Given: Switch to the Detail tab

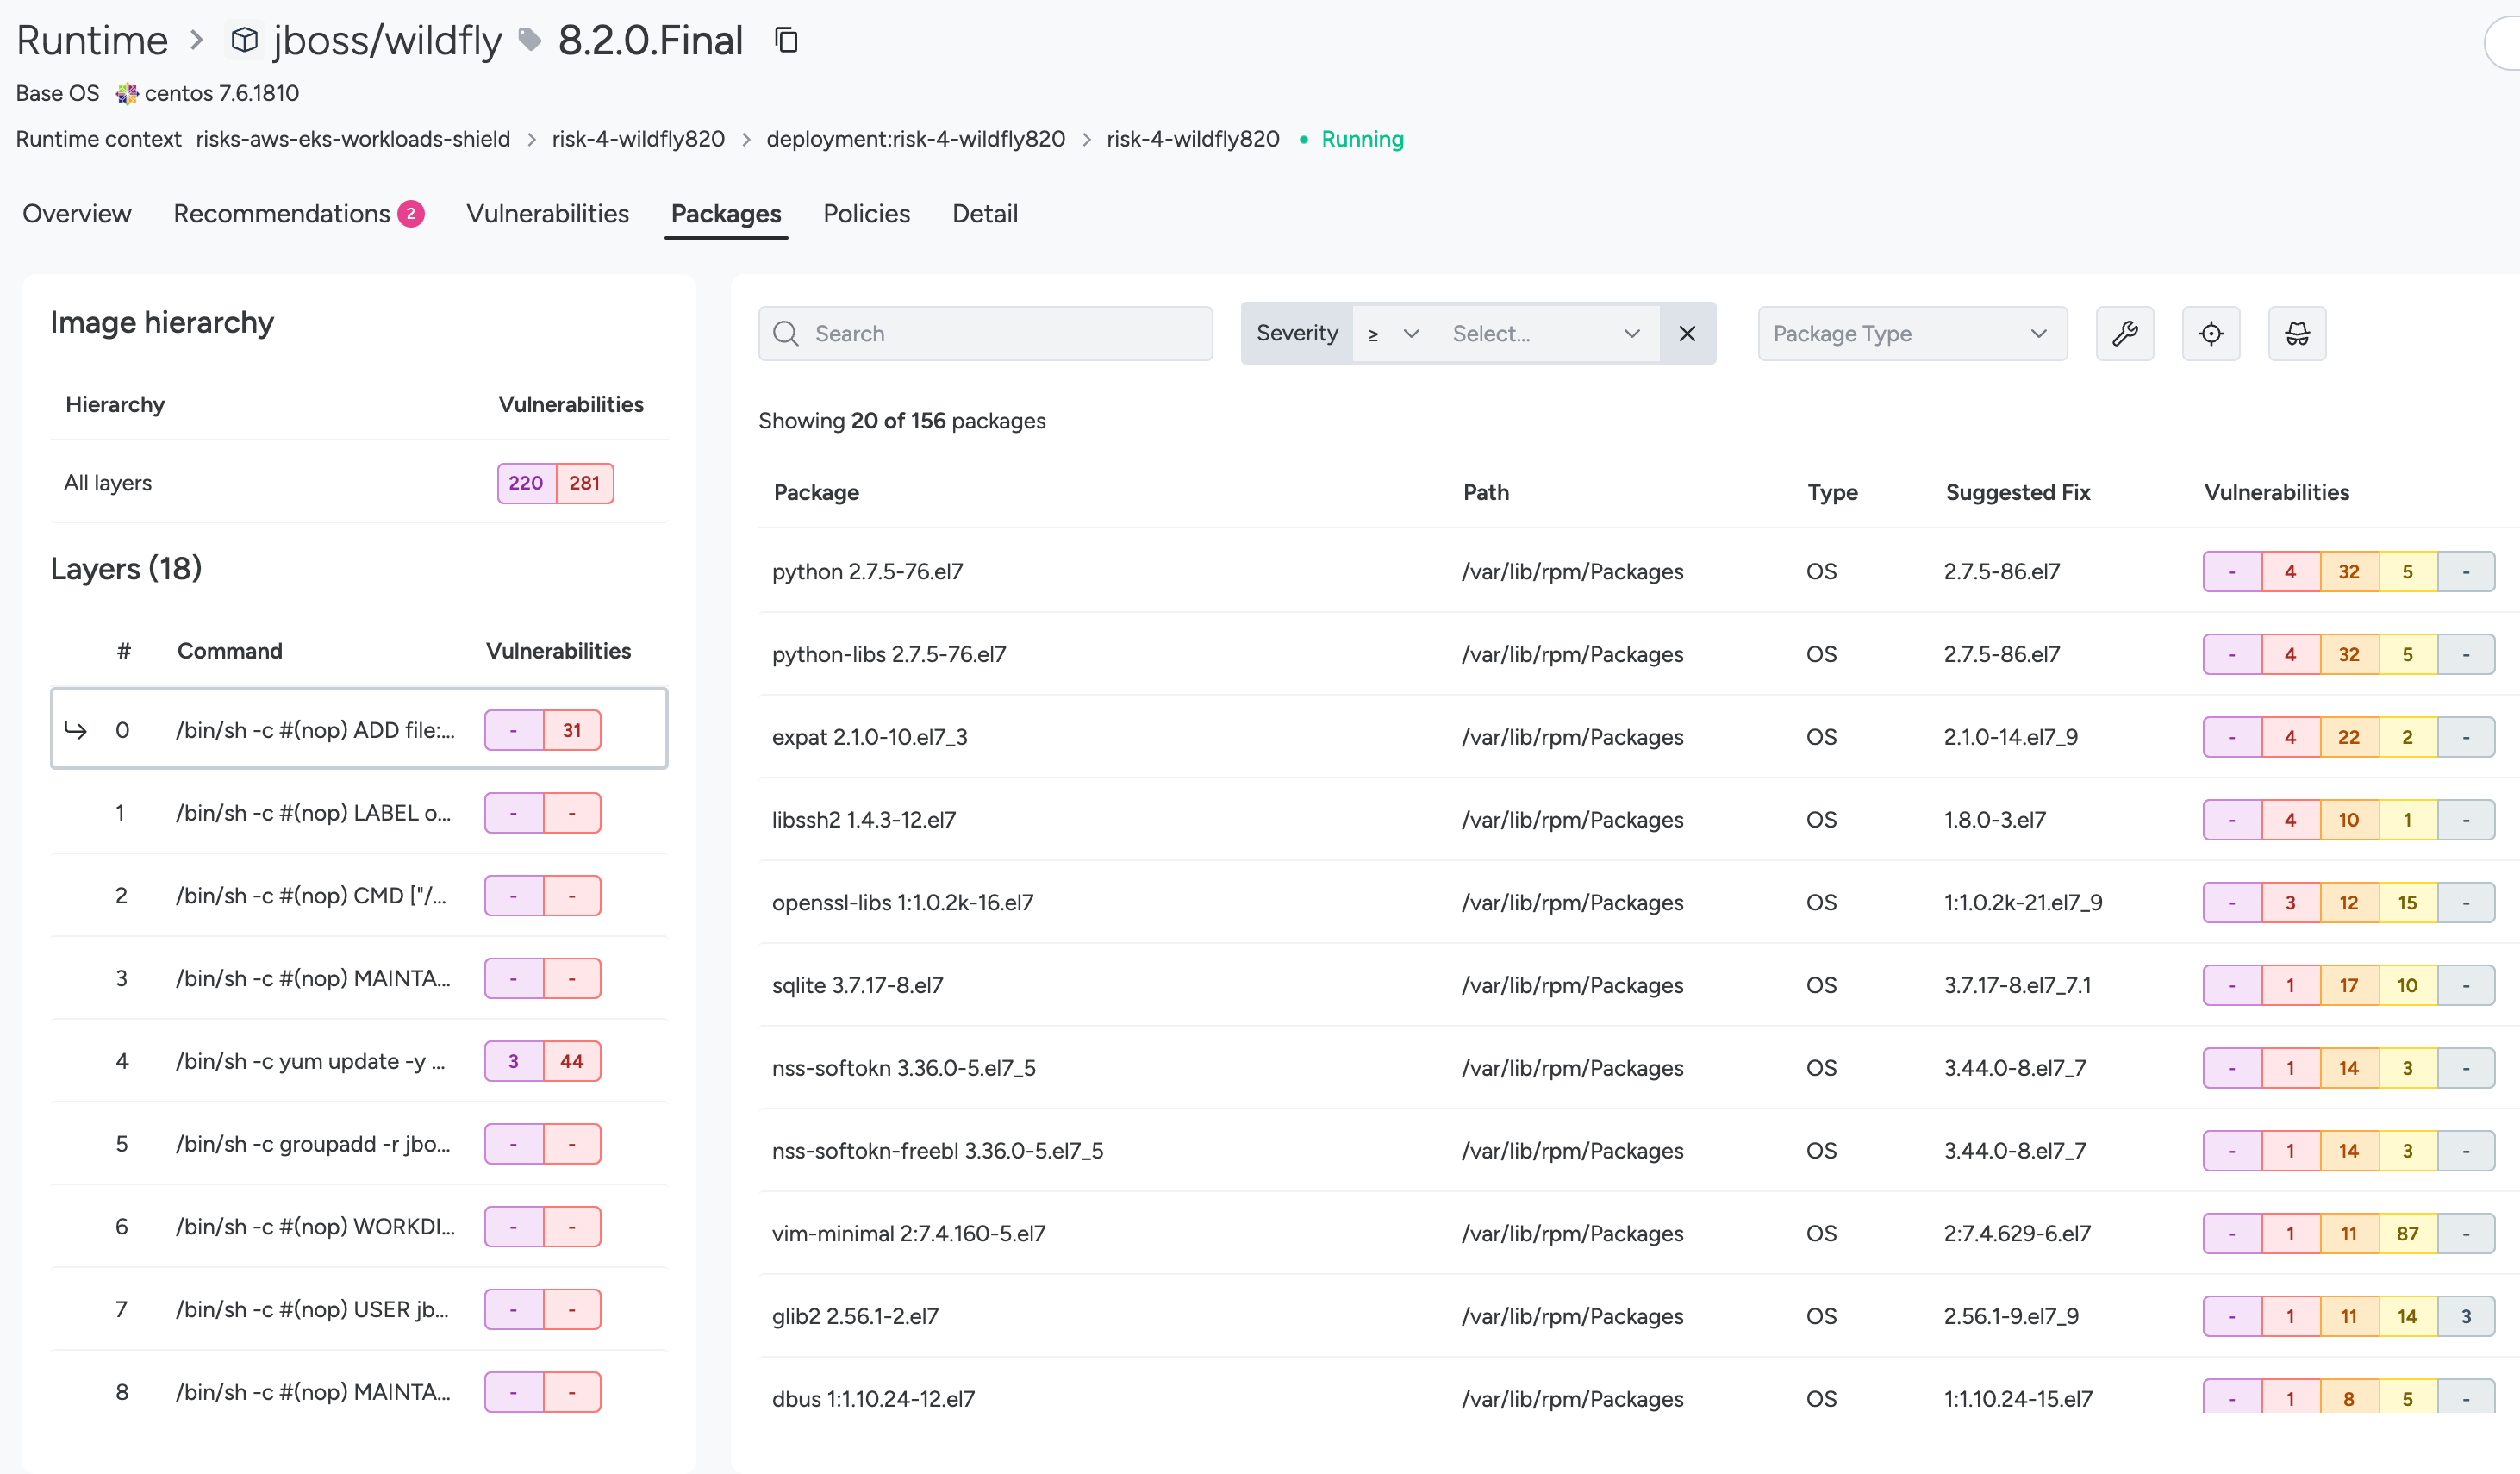Looking at the screenshot, I should click(984, 213).
